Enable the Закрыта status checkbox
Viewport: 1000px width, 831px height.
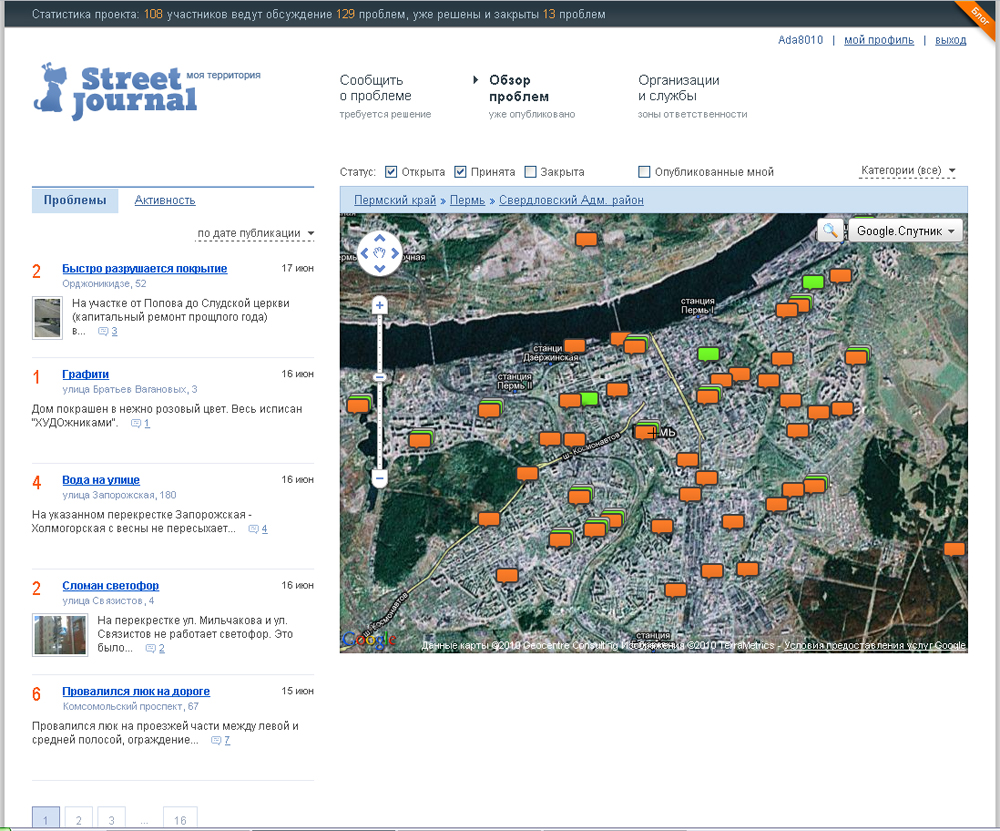click(531, 172)
